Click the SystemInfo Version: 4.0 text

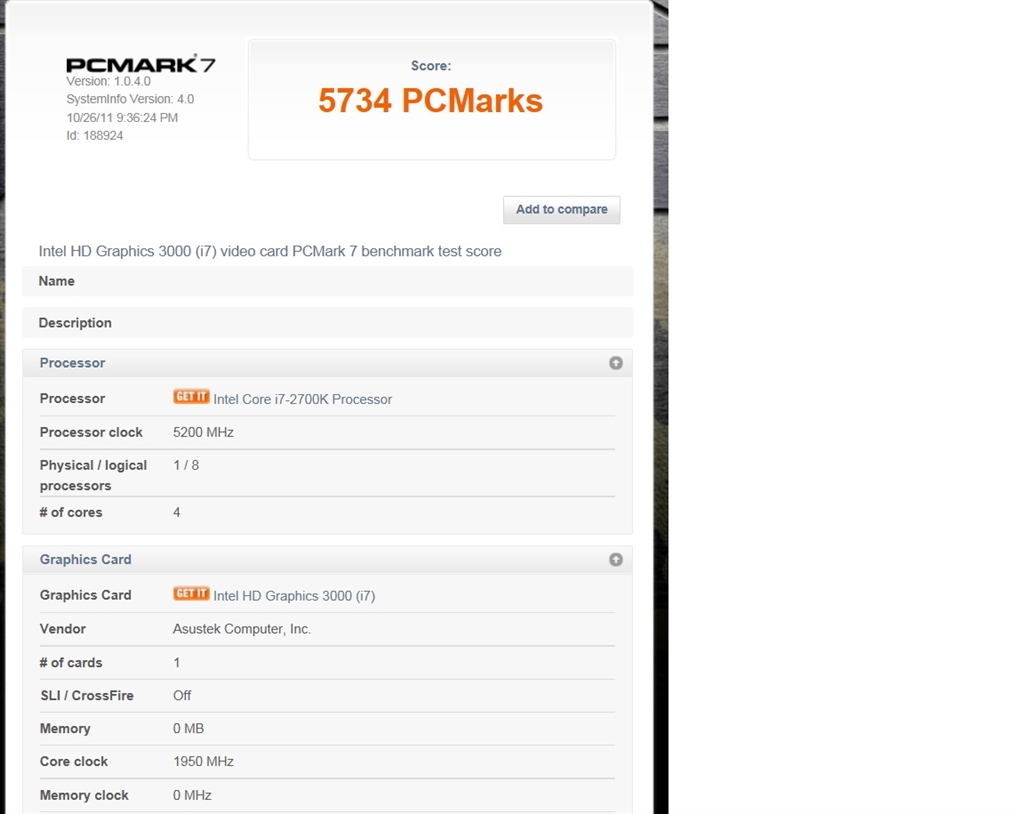pyautogui.click(x=130, y=99)
